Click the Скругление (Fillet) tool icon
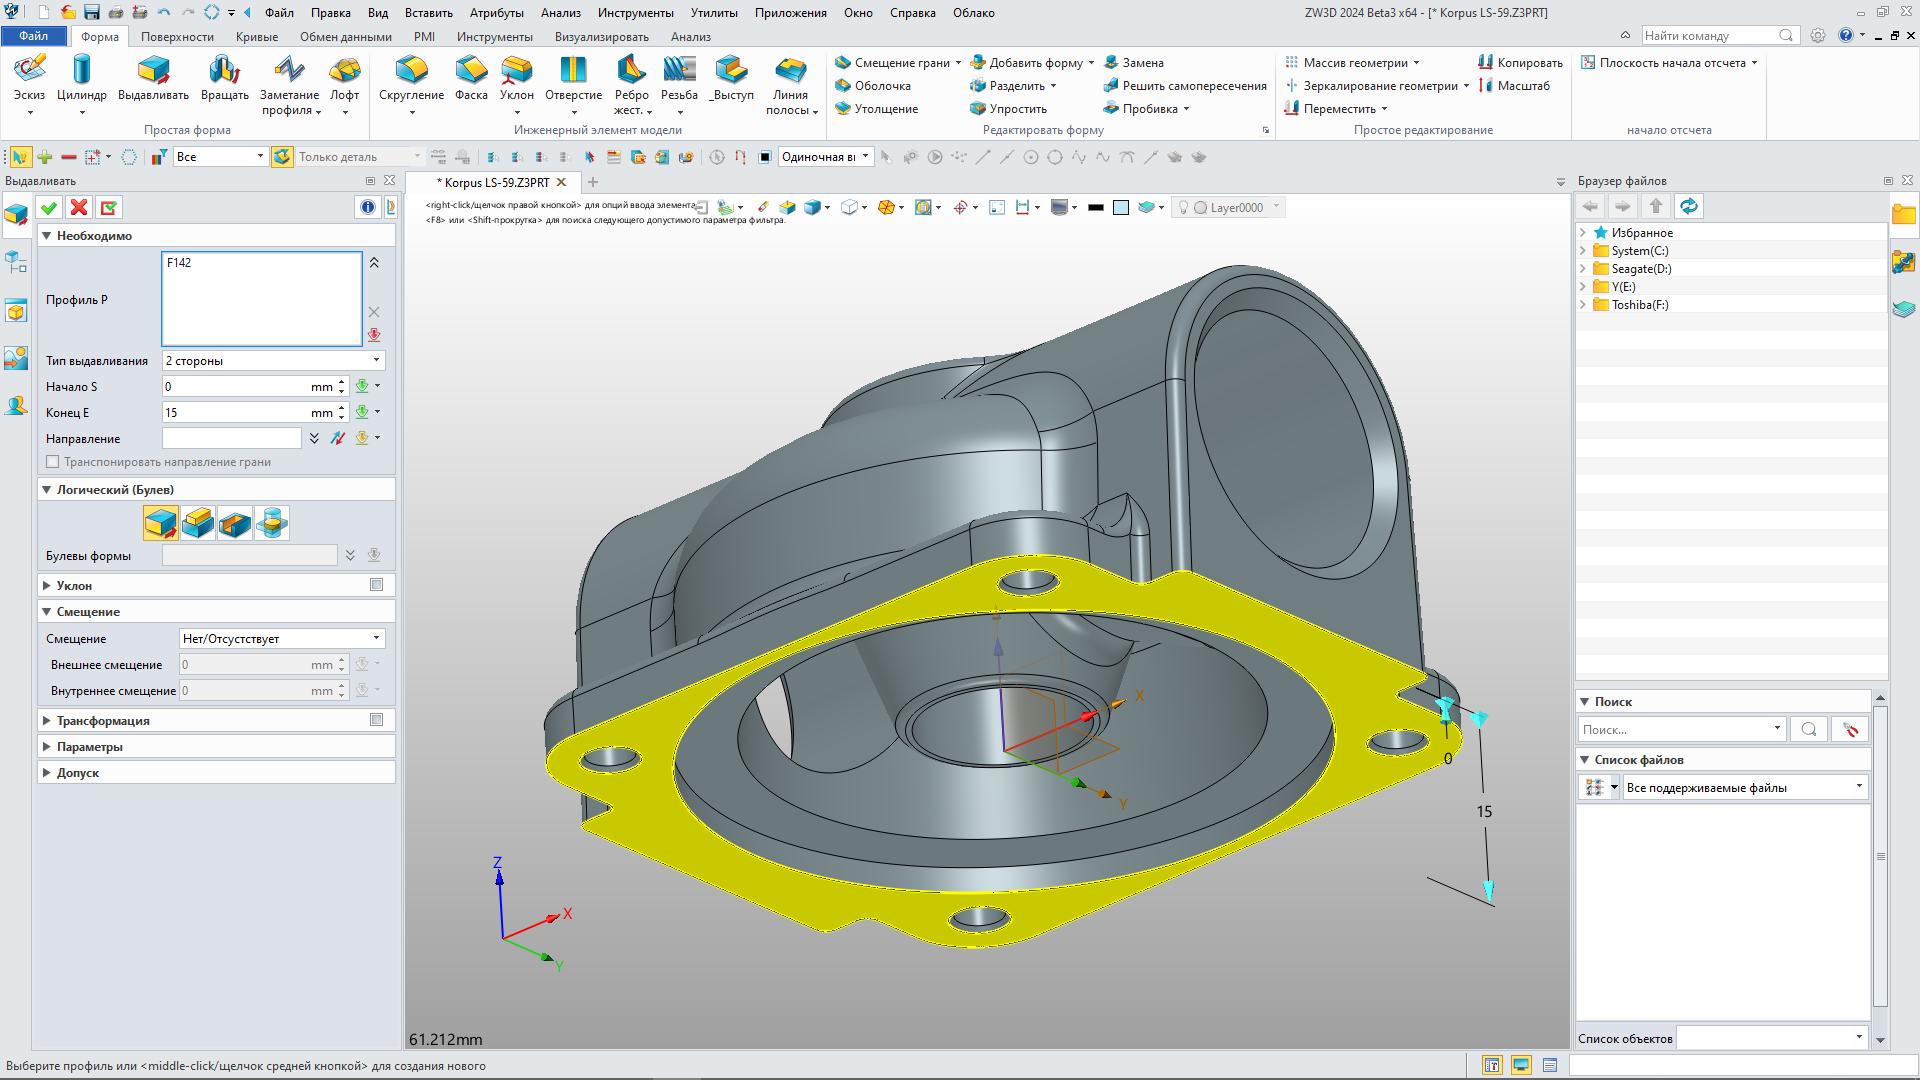The image size is (1920, 1080). click(x=411, y=70)
